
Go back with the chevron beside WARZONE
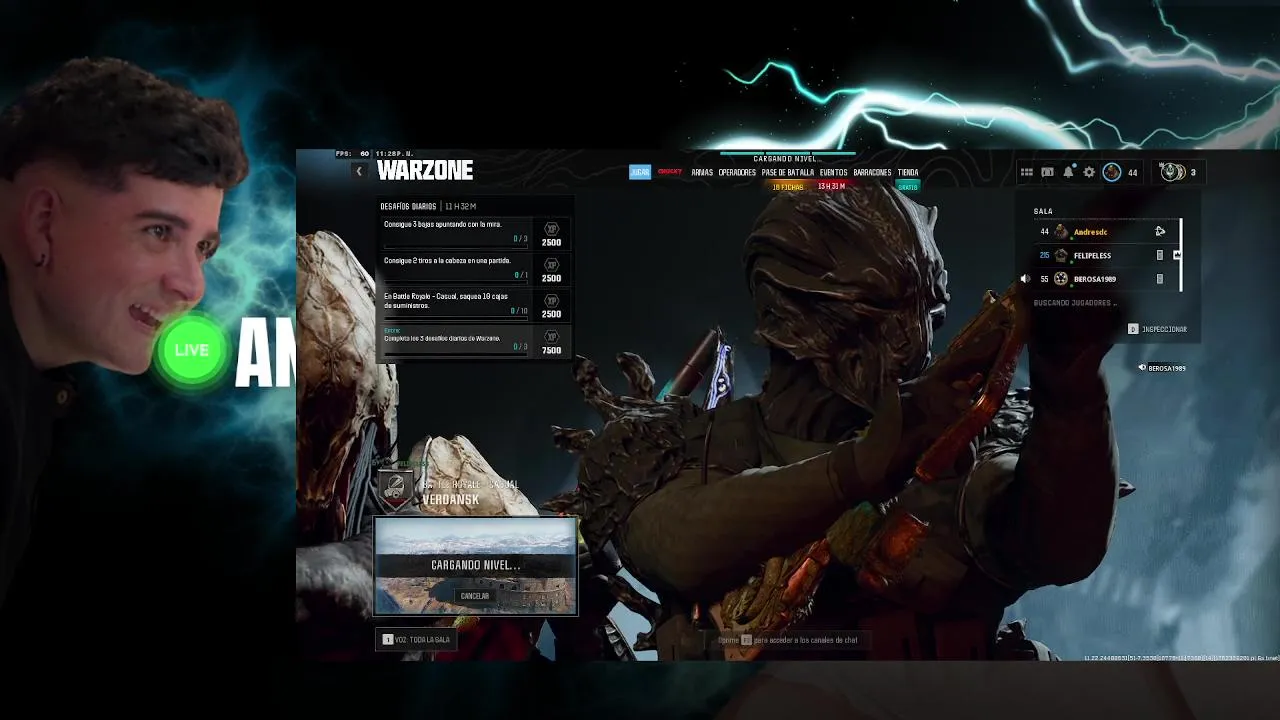coord(359,172)
